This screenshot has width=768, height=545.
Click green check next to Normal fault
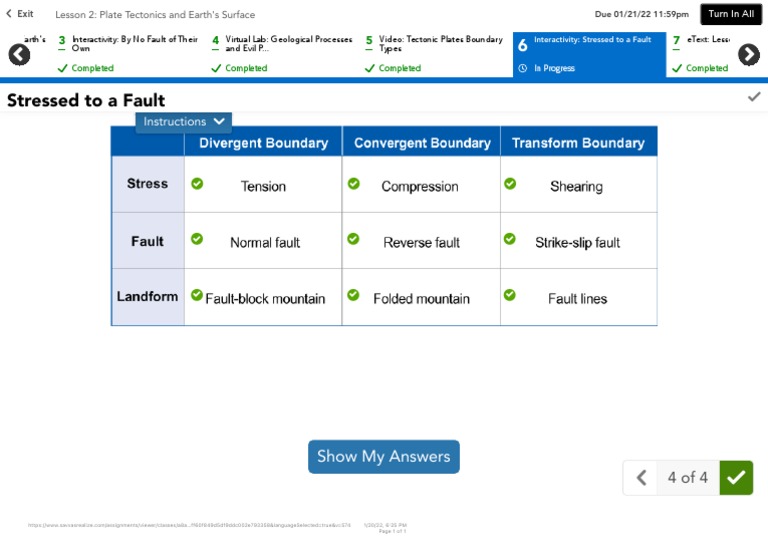click(x=197, y=239)
